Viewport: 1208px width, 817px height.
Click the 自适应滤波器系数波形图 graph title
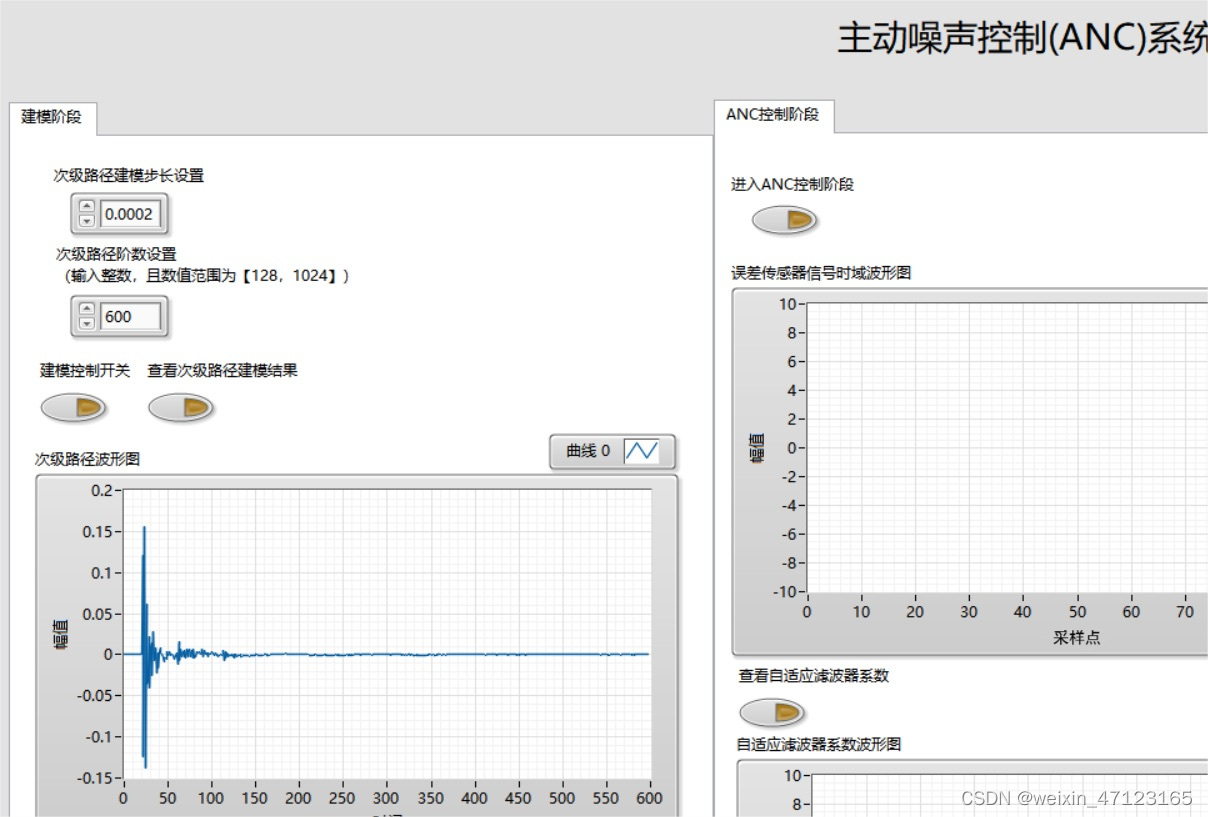pos(817,744)
